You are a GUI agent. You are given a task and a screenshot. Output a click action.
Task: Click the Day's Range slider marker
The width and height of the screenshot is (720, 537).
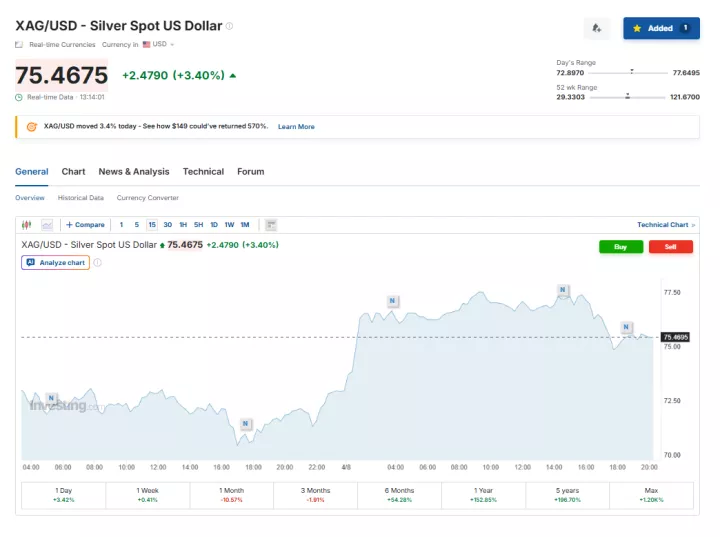[632, 72]
